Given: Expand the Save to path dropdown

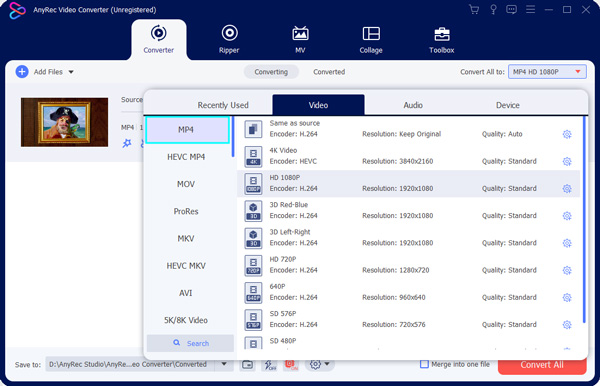Looking at the screenshot, I should [224, 364].
